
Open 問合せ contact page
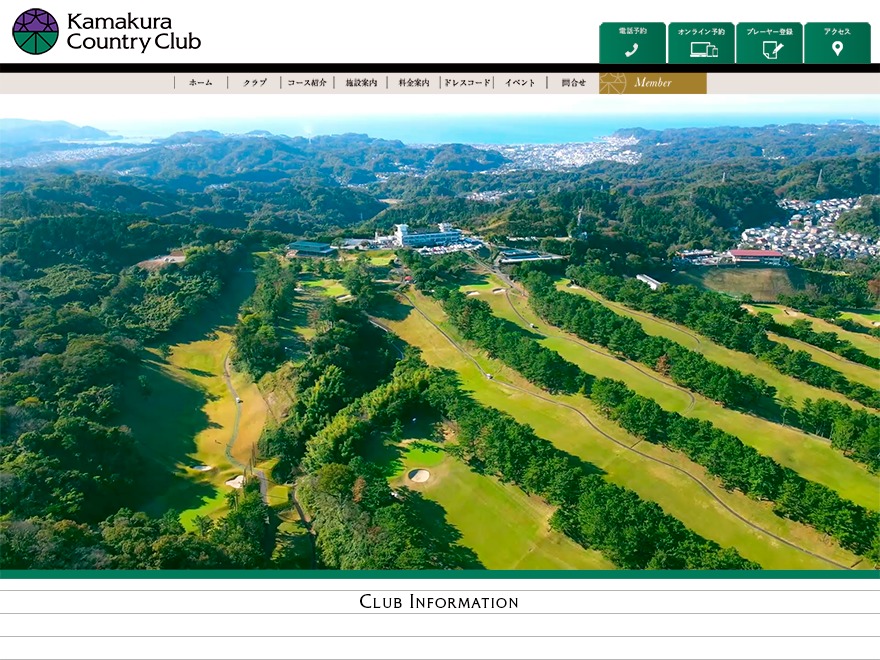(574, 83)
